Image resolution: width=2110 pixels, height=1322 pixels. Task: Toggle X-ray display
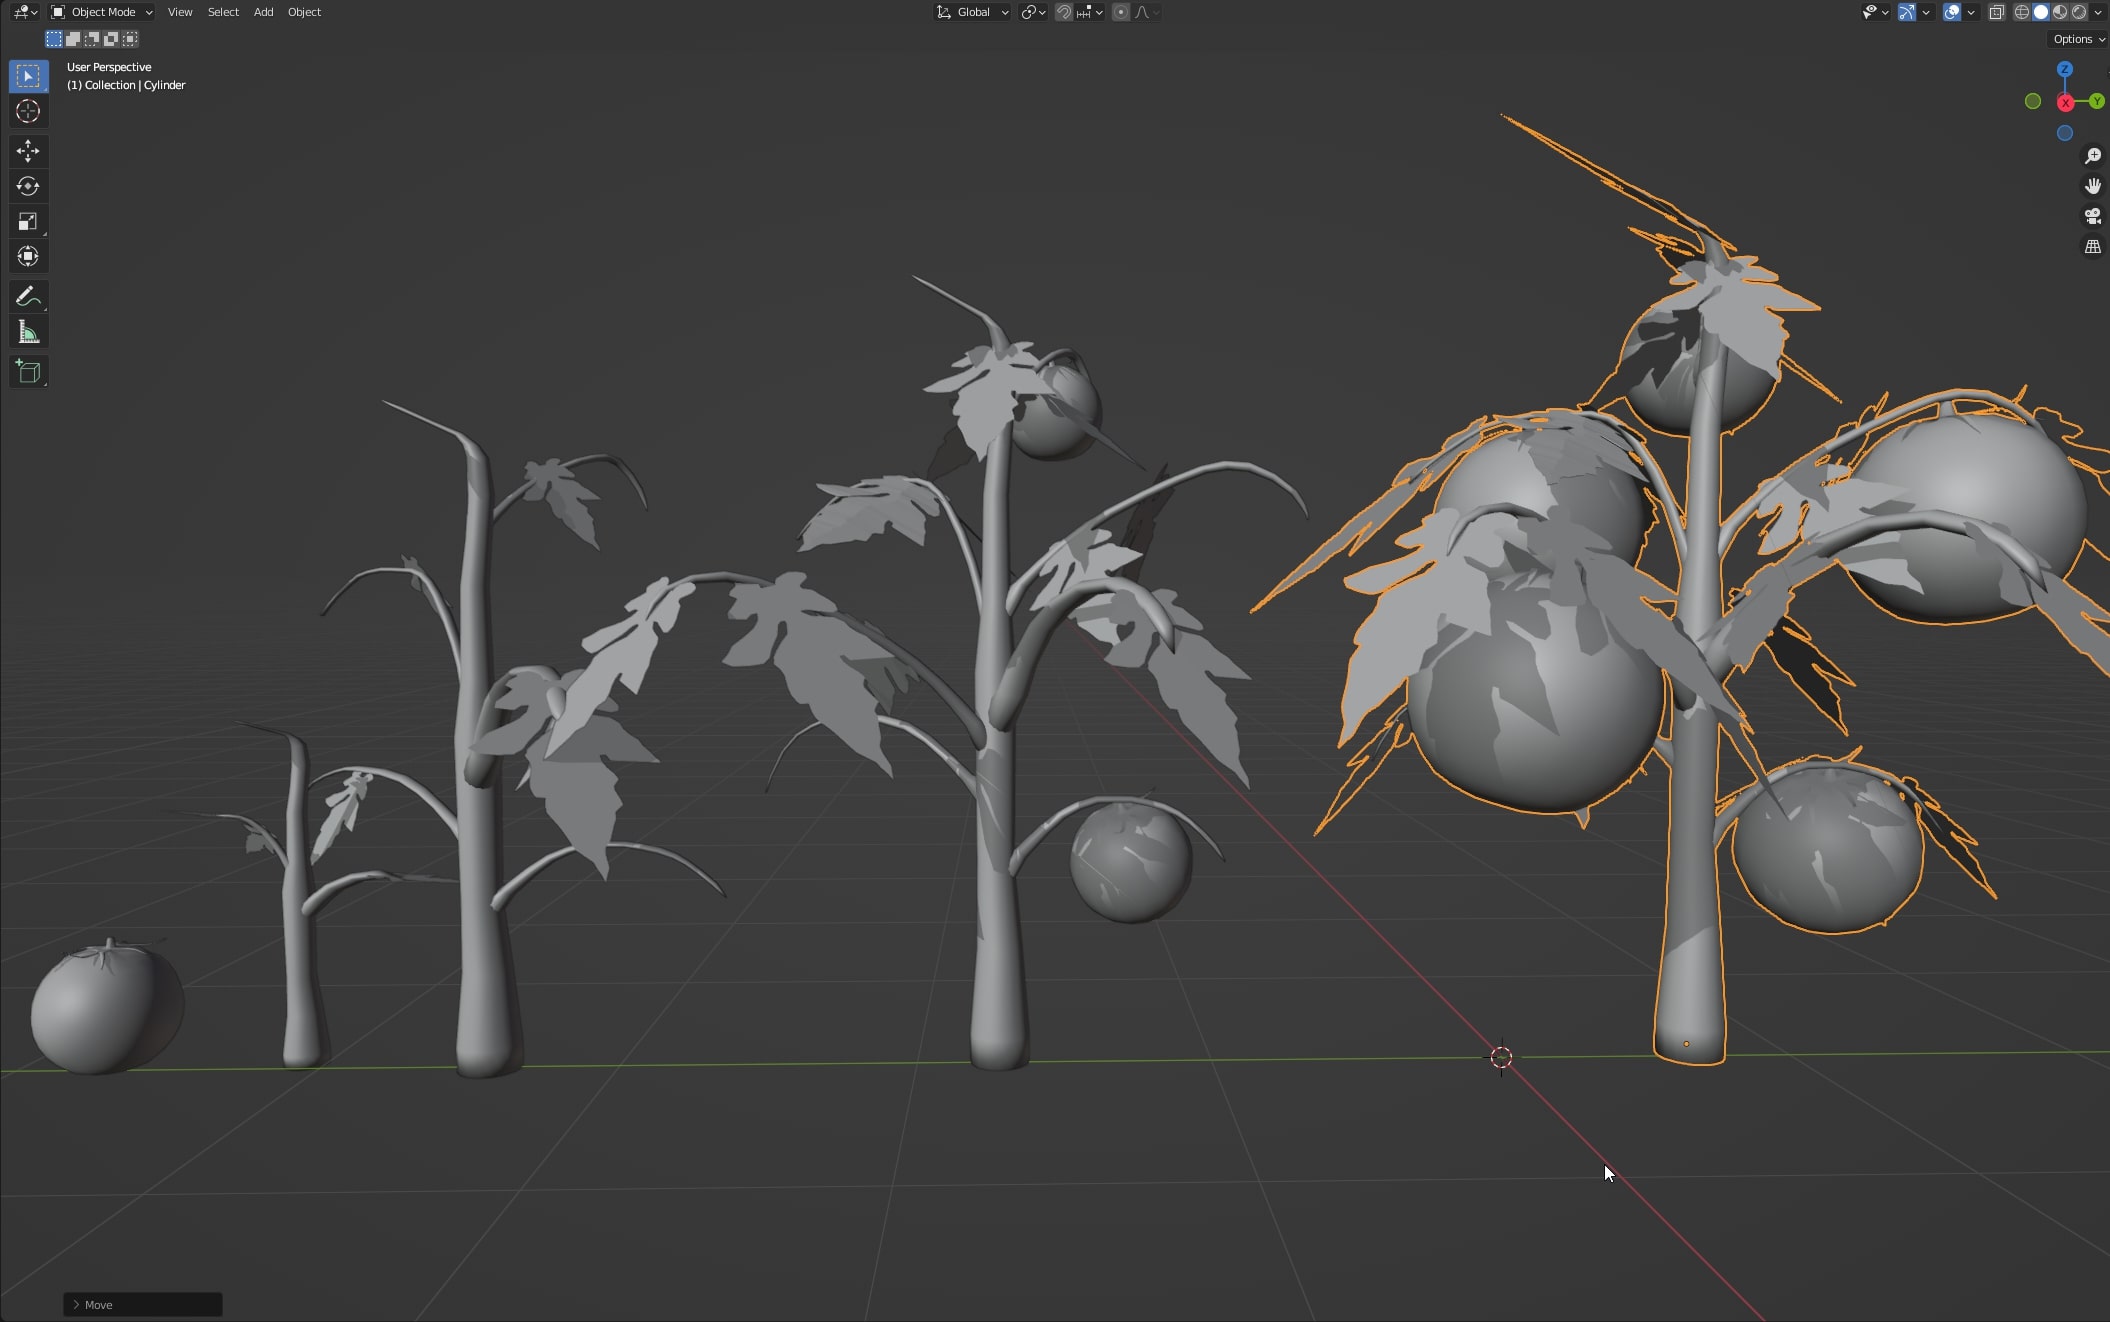(x=1996, y=12)
